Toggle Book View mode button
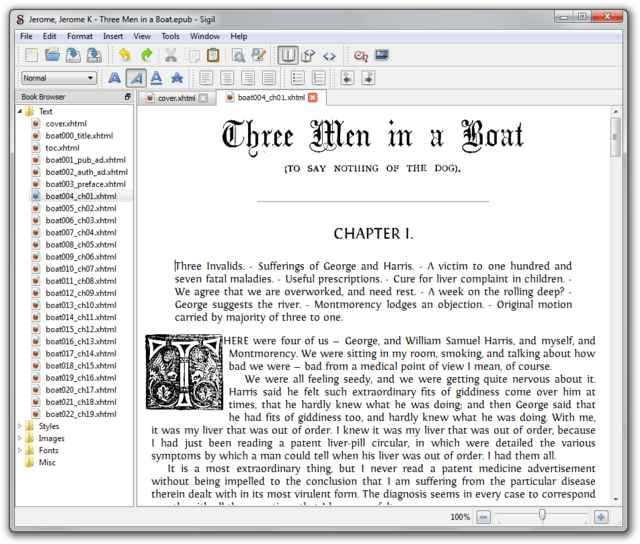640x544 pixels. (288, 55)
